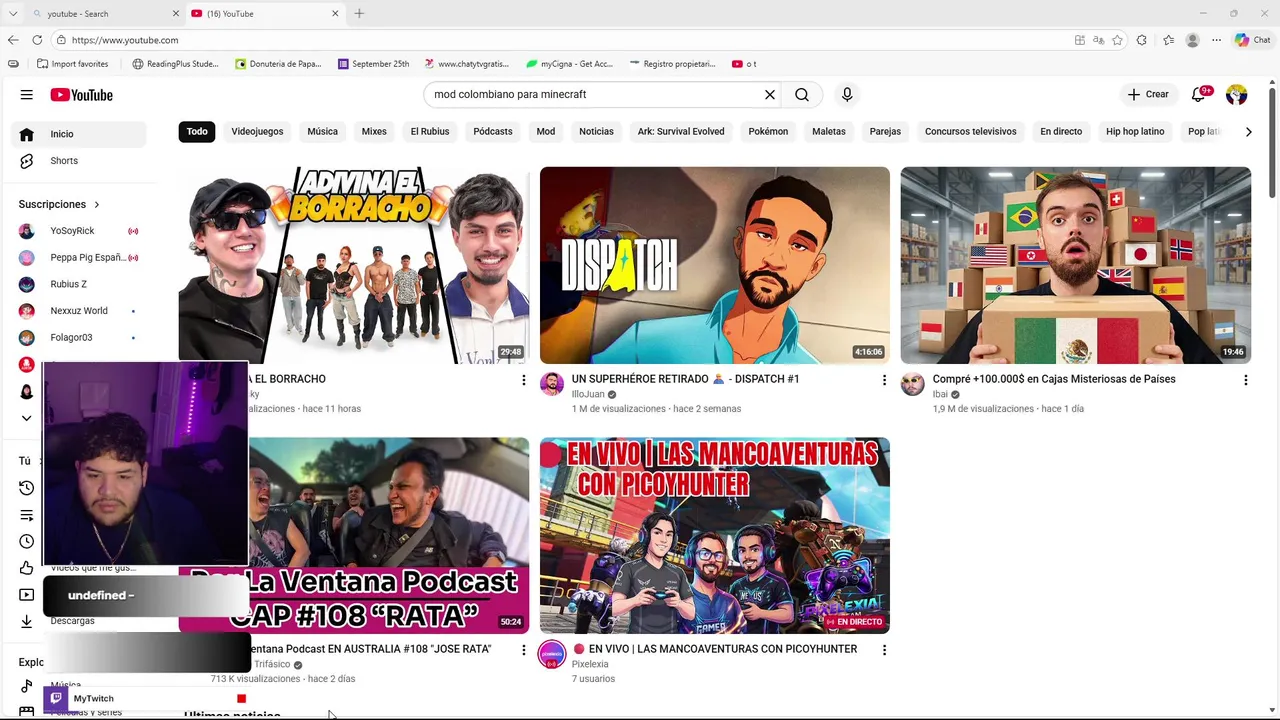Clear the search text with the X icon

pyautogui.click(x=770, y=95)
